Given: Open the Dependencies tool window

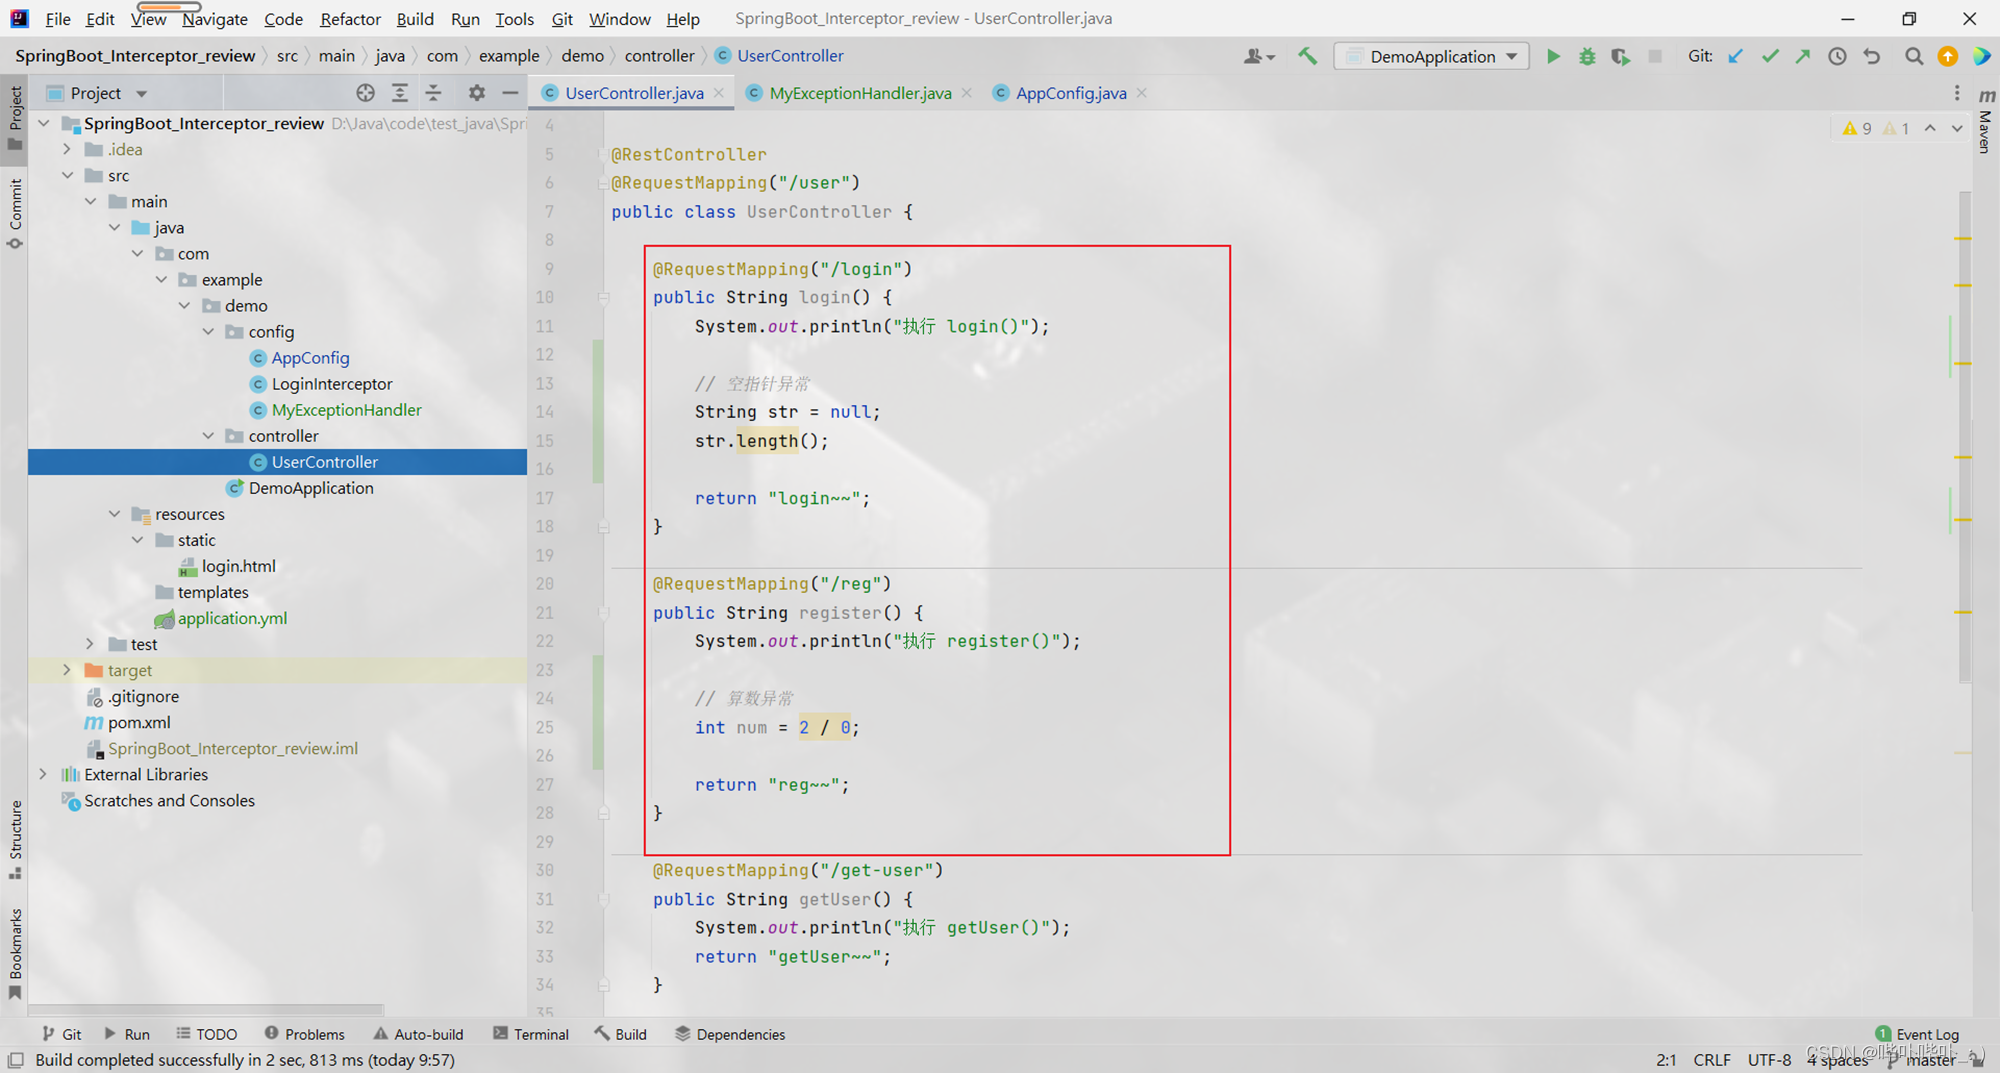Looking at the screenshot, I should tap(730, 1034).
